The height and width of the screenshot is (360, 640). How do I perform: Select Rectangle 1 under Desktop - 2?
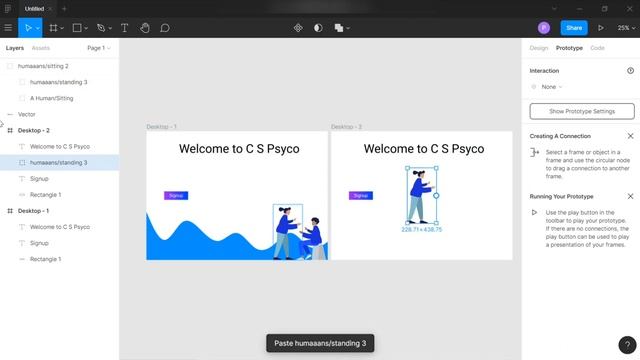(x=60, y=195)
